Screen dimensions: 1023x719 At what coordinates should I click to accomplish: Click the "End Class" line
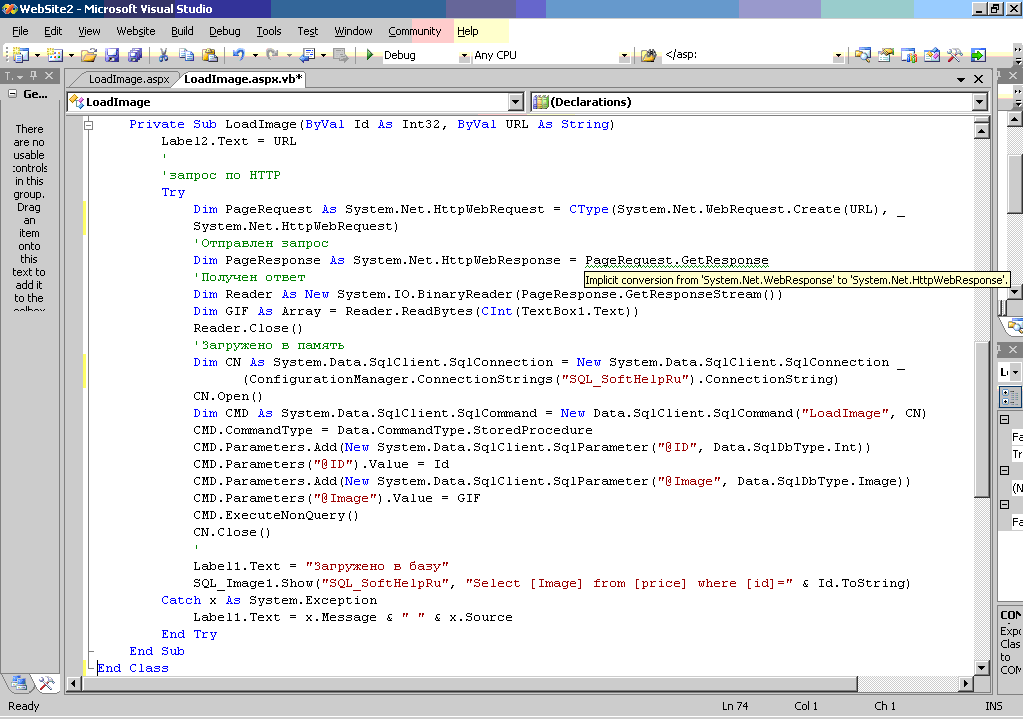click(x=133, y=668)
